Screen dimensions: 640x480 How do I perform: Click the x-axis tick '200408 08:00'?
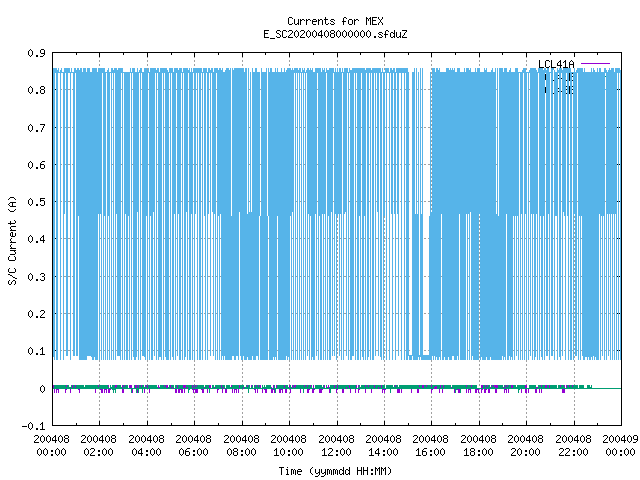click(241, 446)
